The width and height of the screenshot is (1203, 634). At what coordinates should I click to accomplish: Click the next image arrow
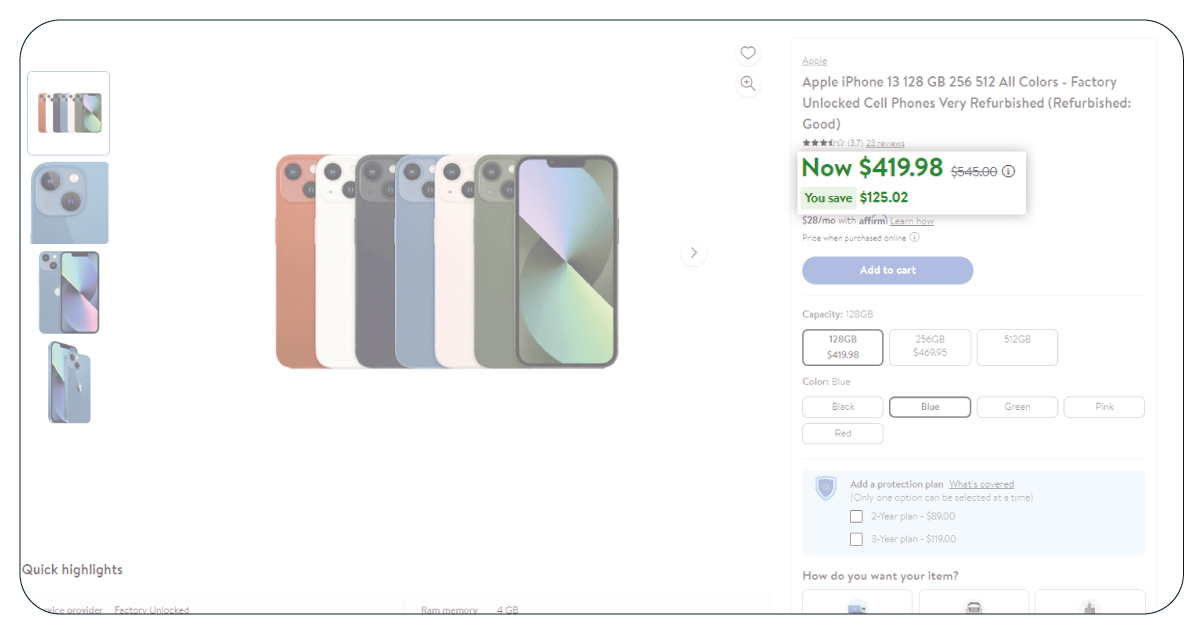point(694,253)
